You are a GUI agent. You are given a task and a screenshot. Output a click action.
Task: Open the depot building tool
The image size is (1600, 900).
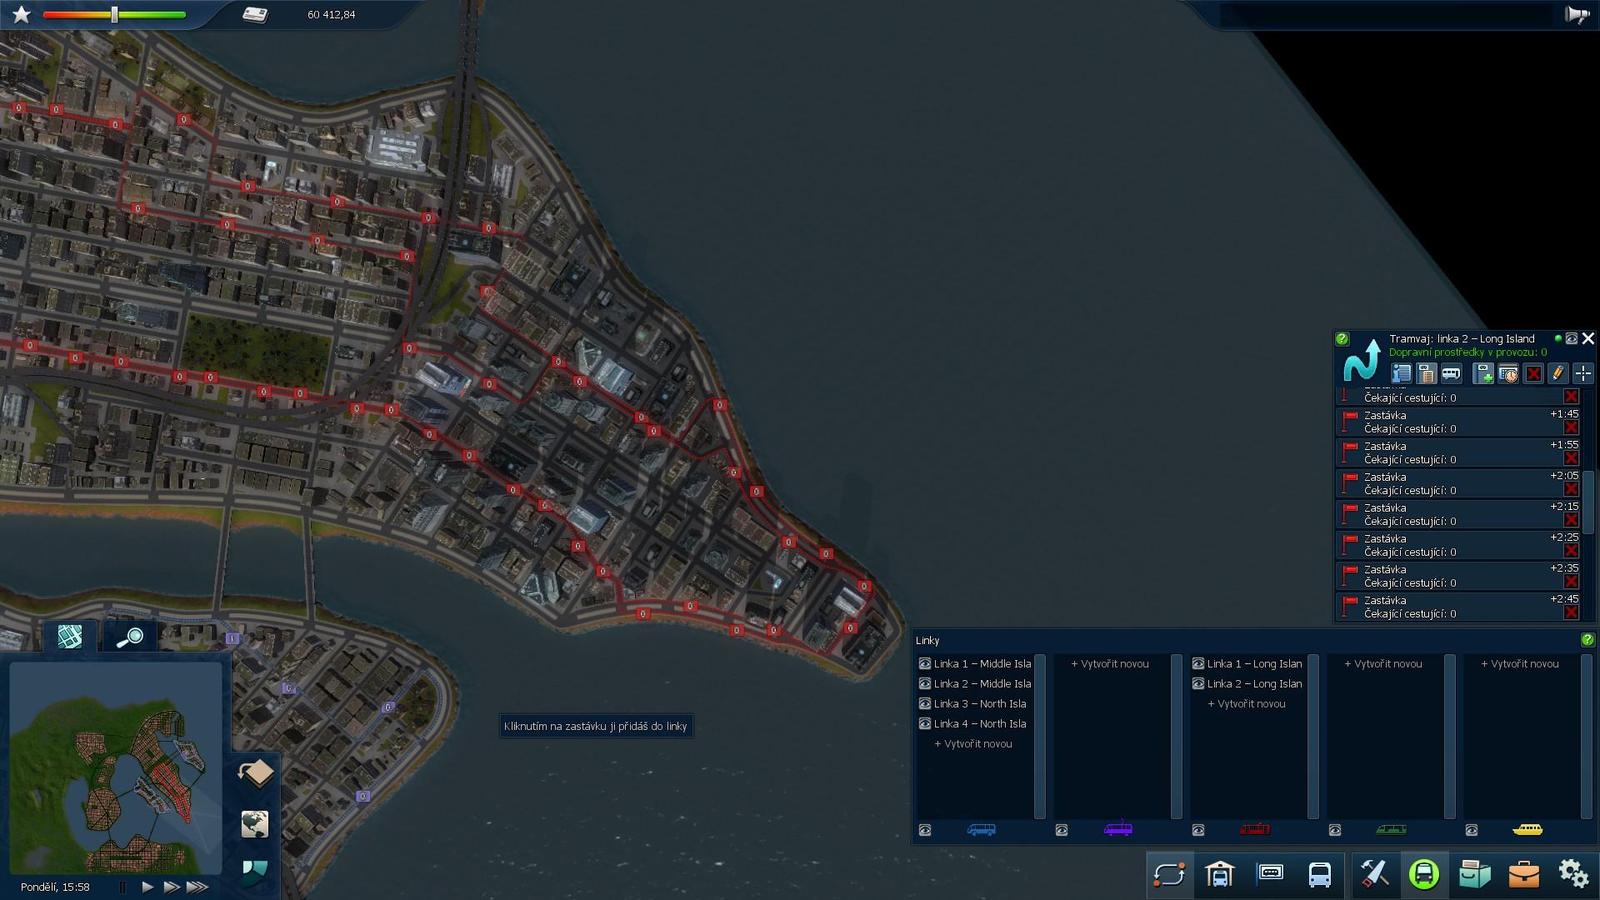point(1219,874)
